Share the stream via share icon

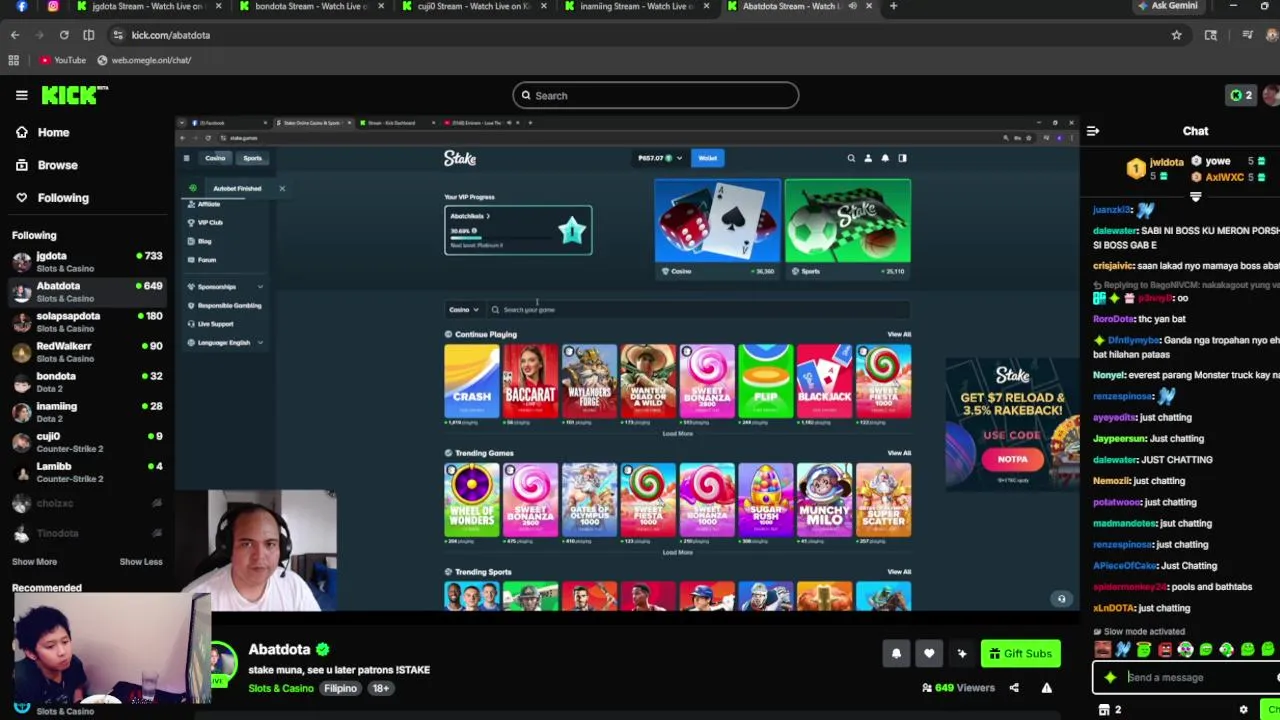[x=1014, y=688]
